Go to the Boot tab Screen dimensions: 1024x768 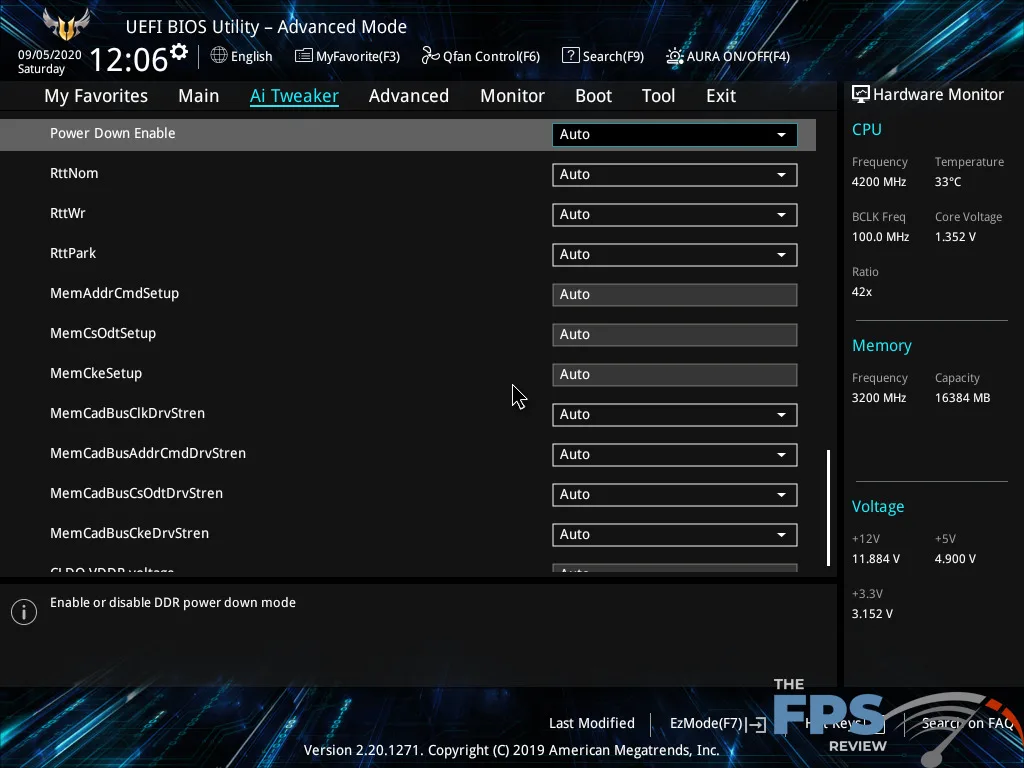coord(594,96)
